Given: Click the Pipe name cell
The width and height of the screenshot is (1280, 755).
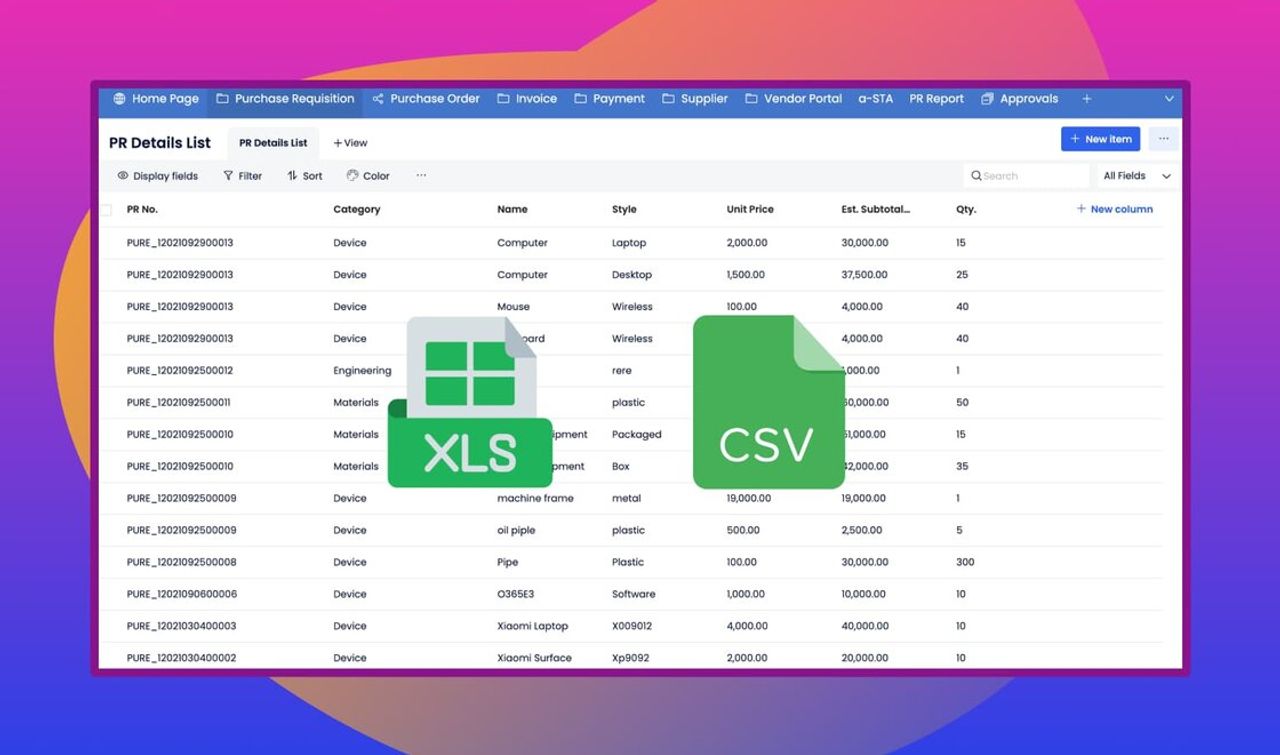Looking at the screenshot, I should point(507,563).
